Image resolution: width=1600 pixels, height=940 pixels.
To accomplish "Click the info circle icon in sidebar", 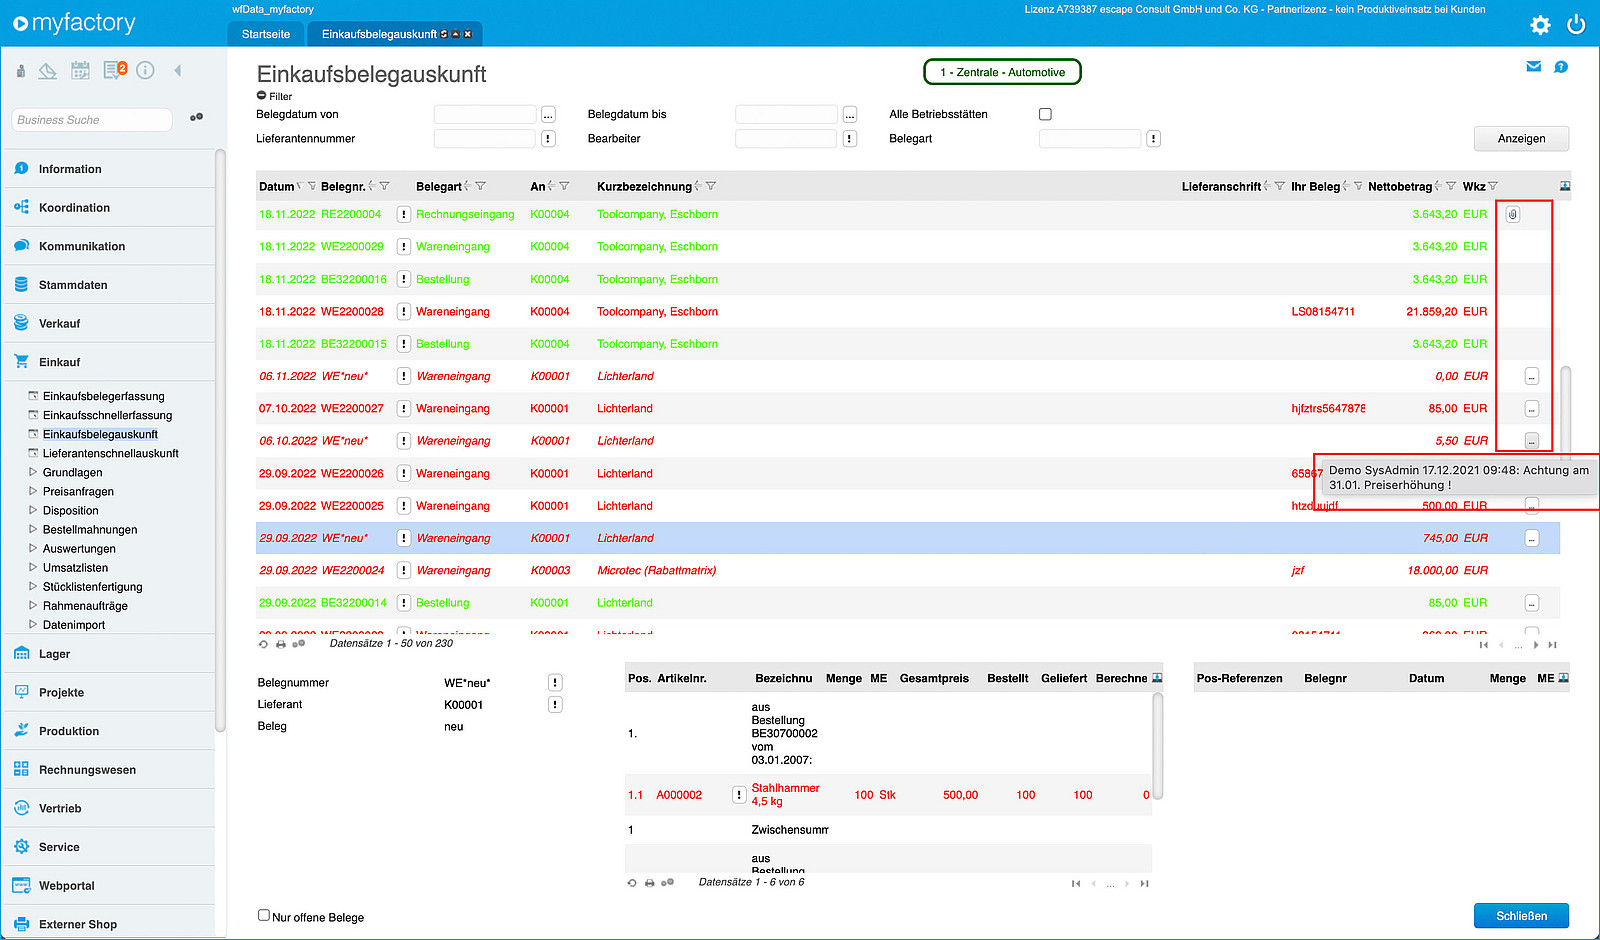I will [x=145, y=70].
